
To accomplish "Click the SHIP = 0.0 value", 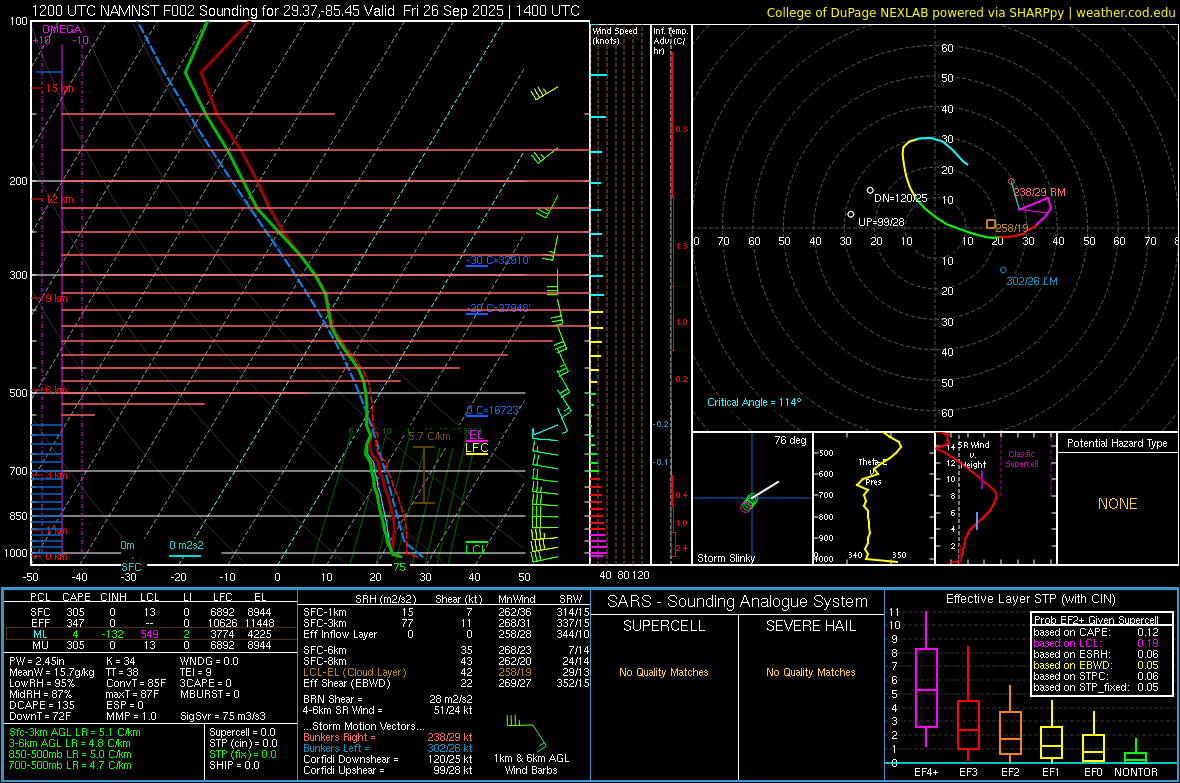I will 234,765.
